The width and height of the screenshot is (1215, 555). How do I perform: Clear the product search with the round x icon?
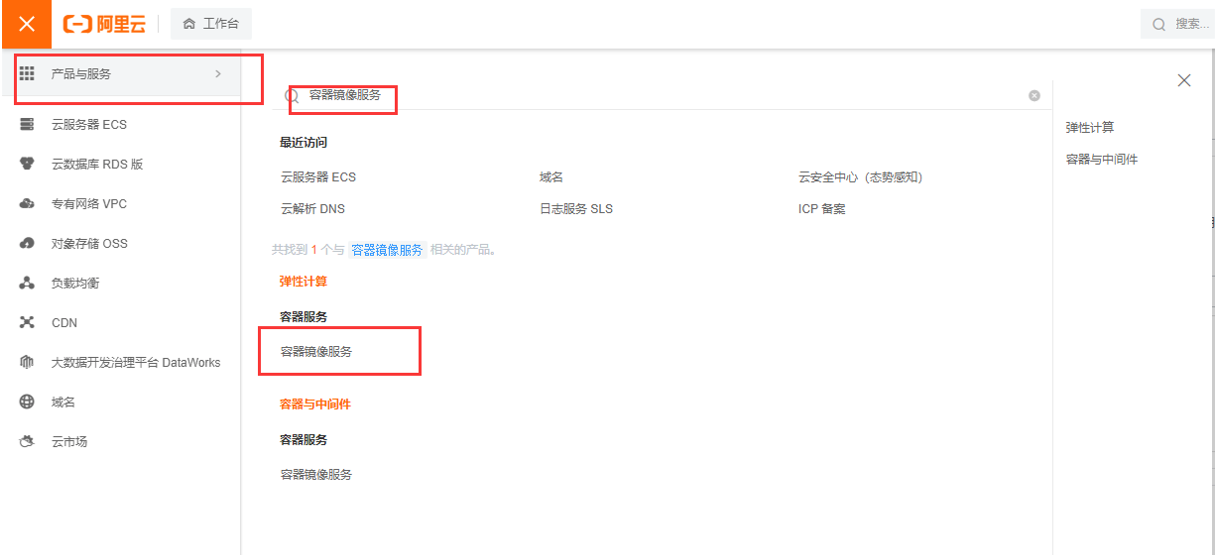pyautogui.click(x=1034, y=96)
